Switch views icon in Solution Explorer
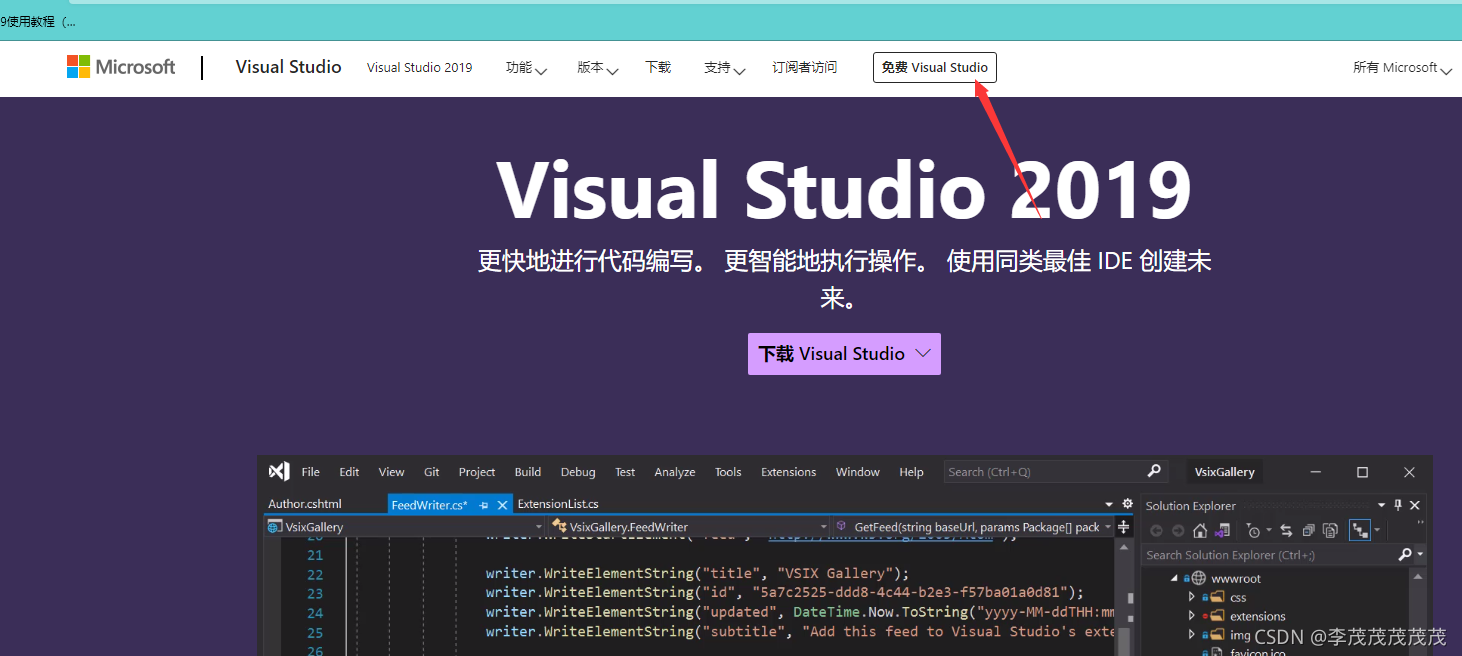The image size is (1462, 656). coord(1220,531)
